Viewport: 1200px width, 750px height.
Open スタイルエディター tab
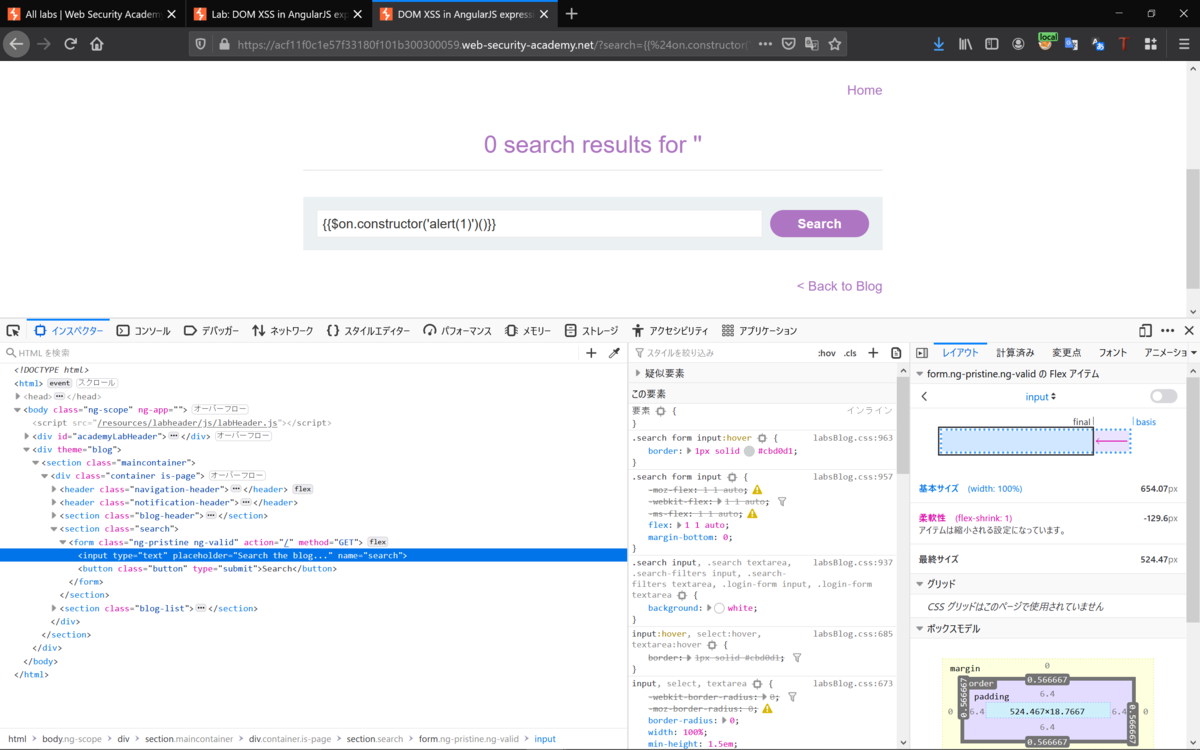[x=368, y=331]
